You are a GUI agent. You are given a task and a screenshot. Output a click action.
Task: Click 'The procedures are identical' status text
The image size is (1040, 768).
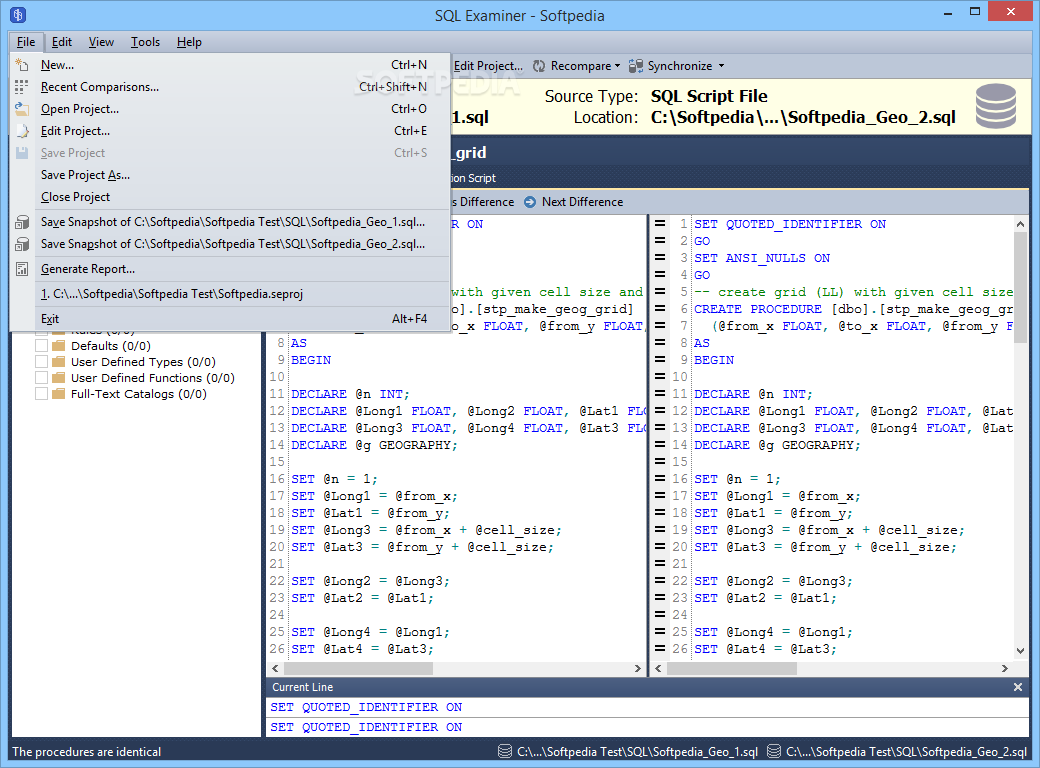87,751
